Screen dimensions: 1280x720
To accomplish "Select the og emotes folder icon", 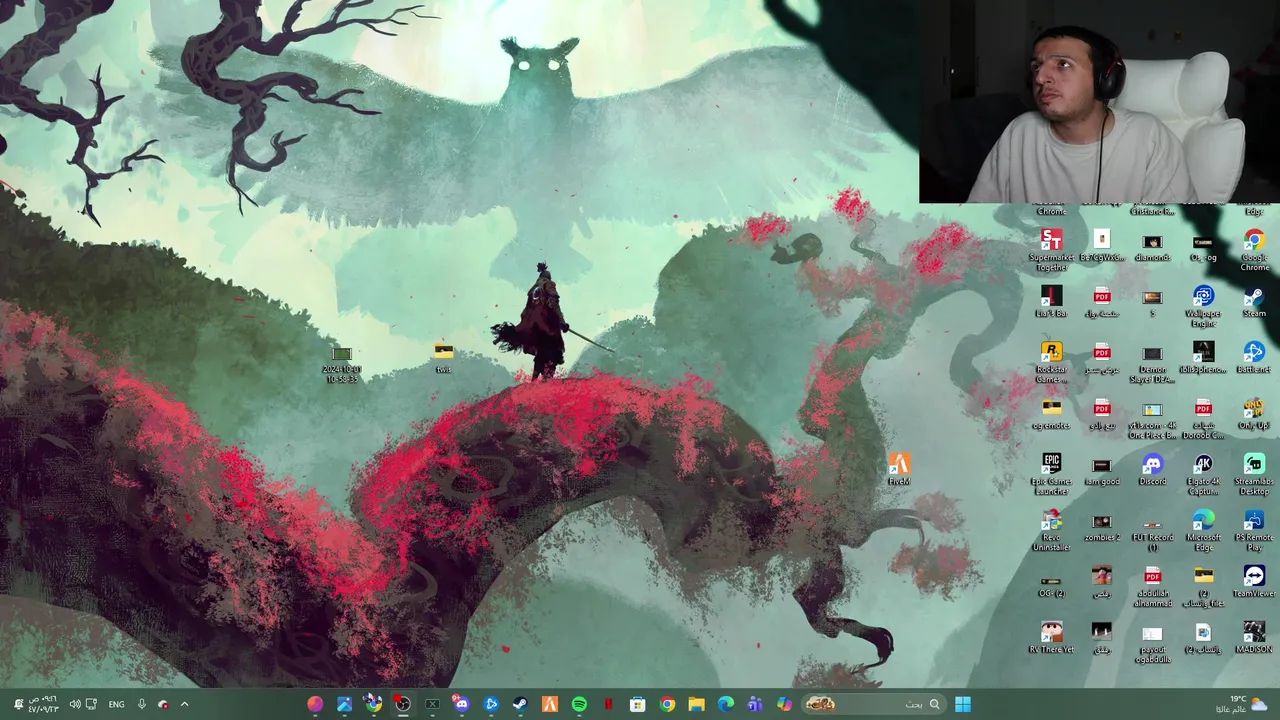I will click(x=1051, y=412).
